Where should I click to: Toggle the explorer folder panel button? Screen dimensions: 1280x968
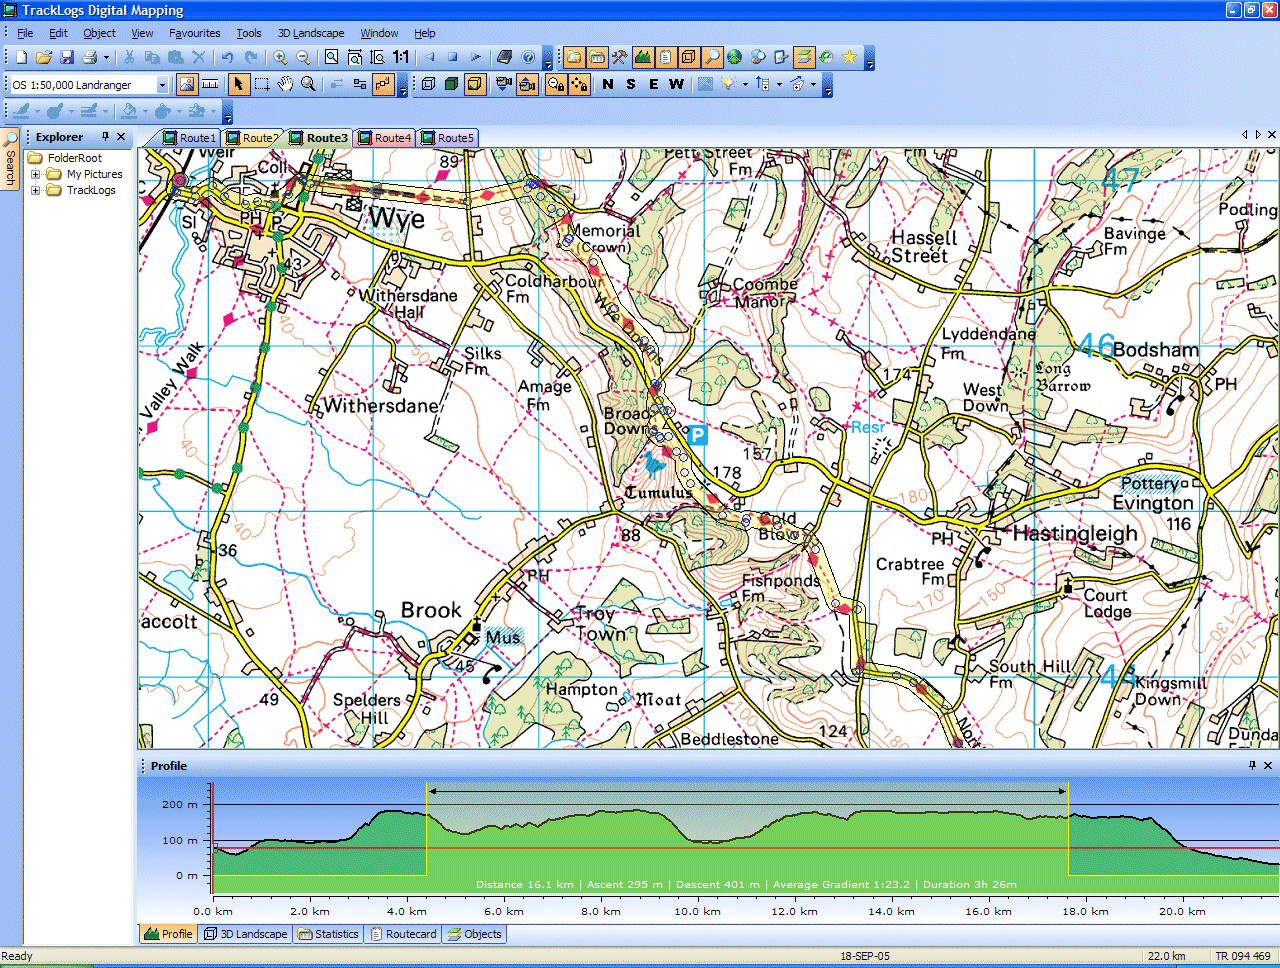coord(573,57)
